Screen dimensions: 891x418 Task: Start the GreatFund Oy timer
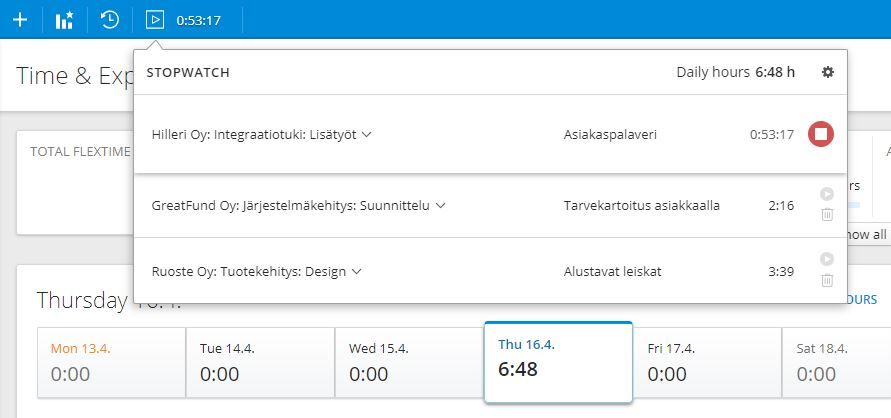pyautogui.click(x=826, y=195)
